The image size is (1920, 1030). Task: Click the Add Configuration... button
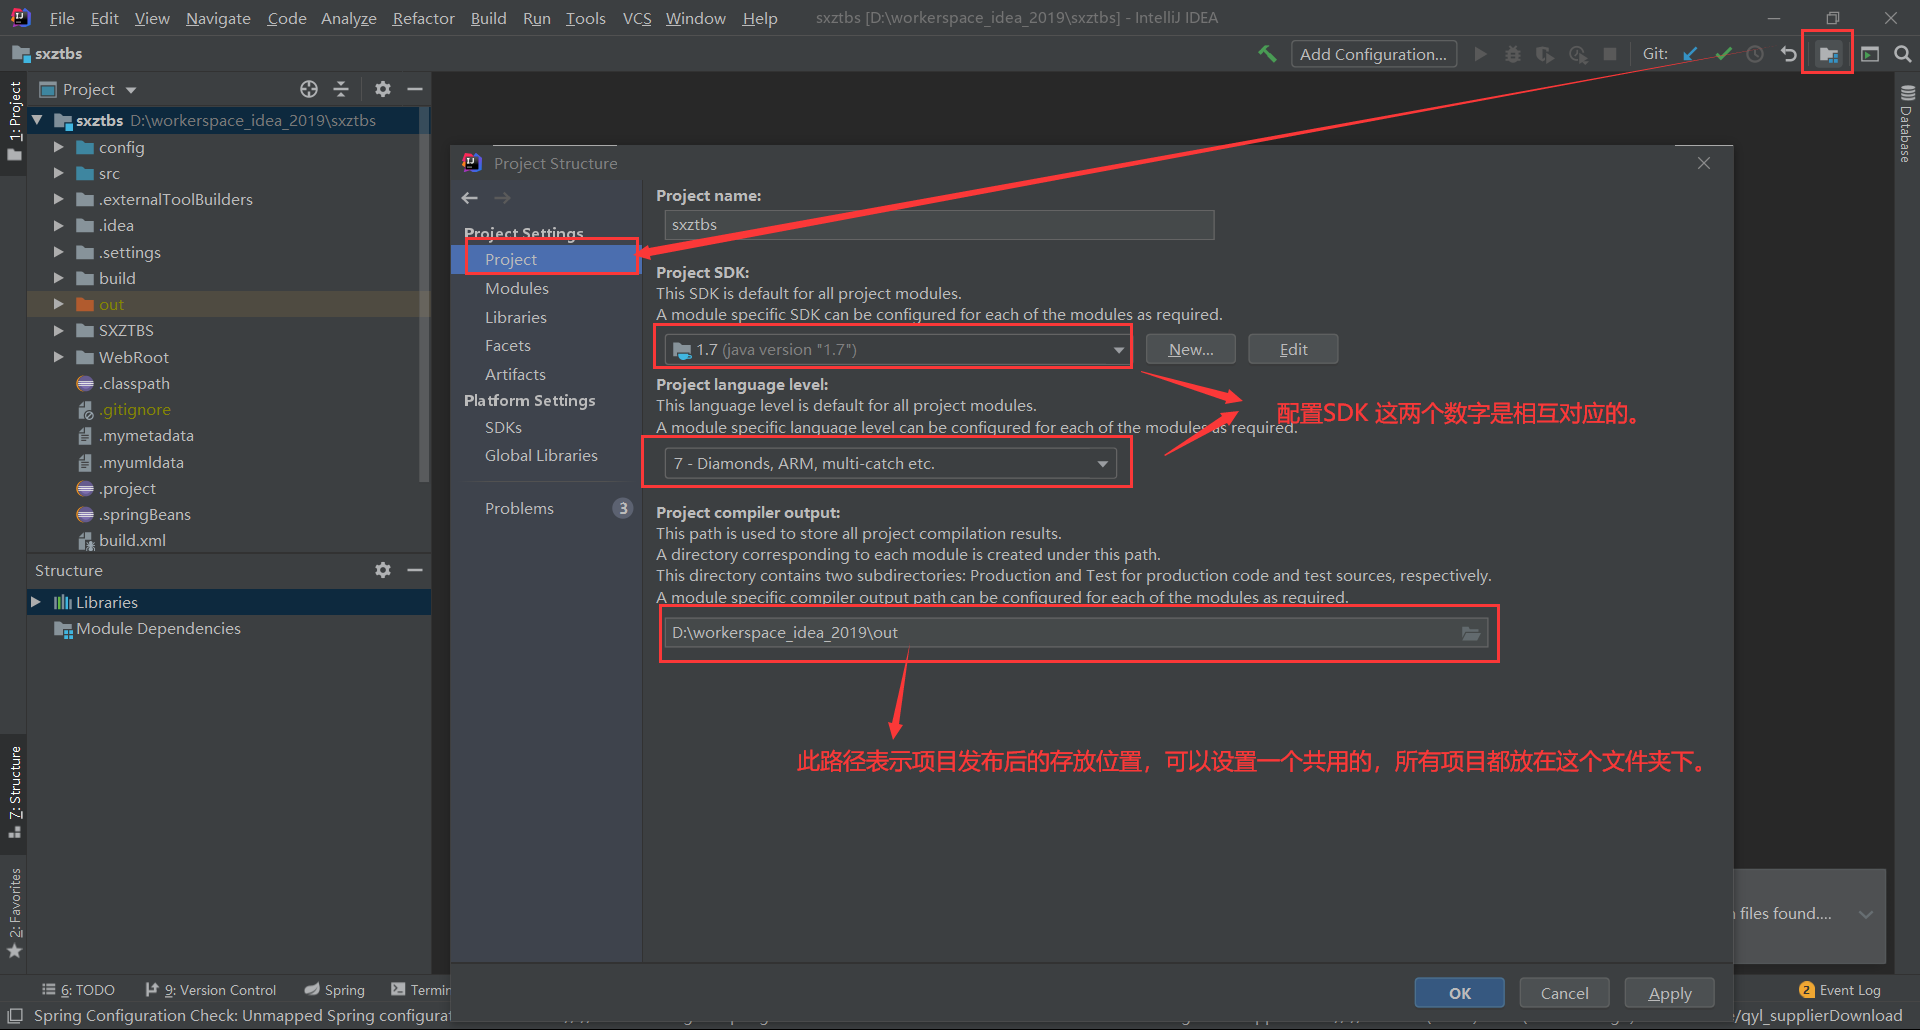point(1373,54)
